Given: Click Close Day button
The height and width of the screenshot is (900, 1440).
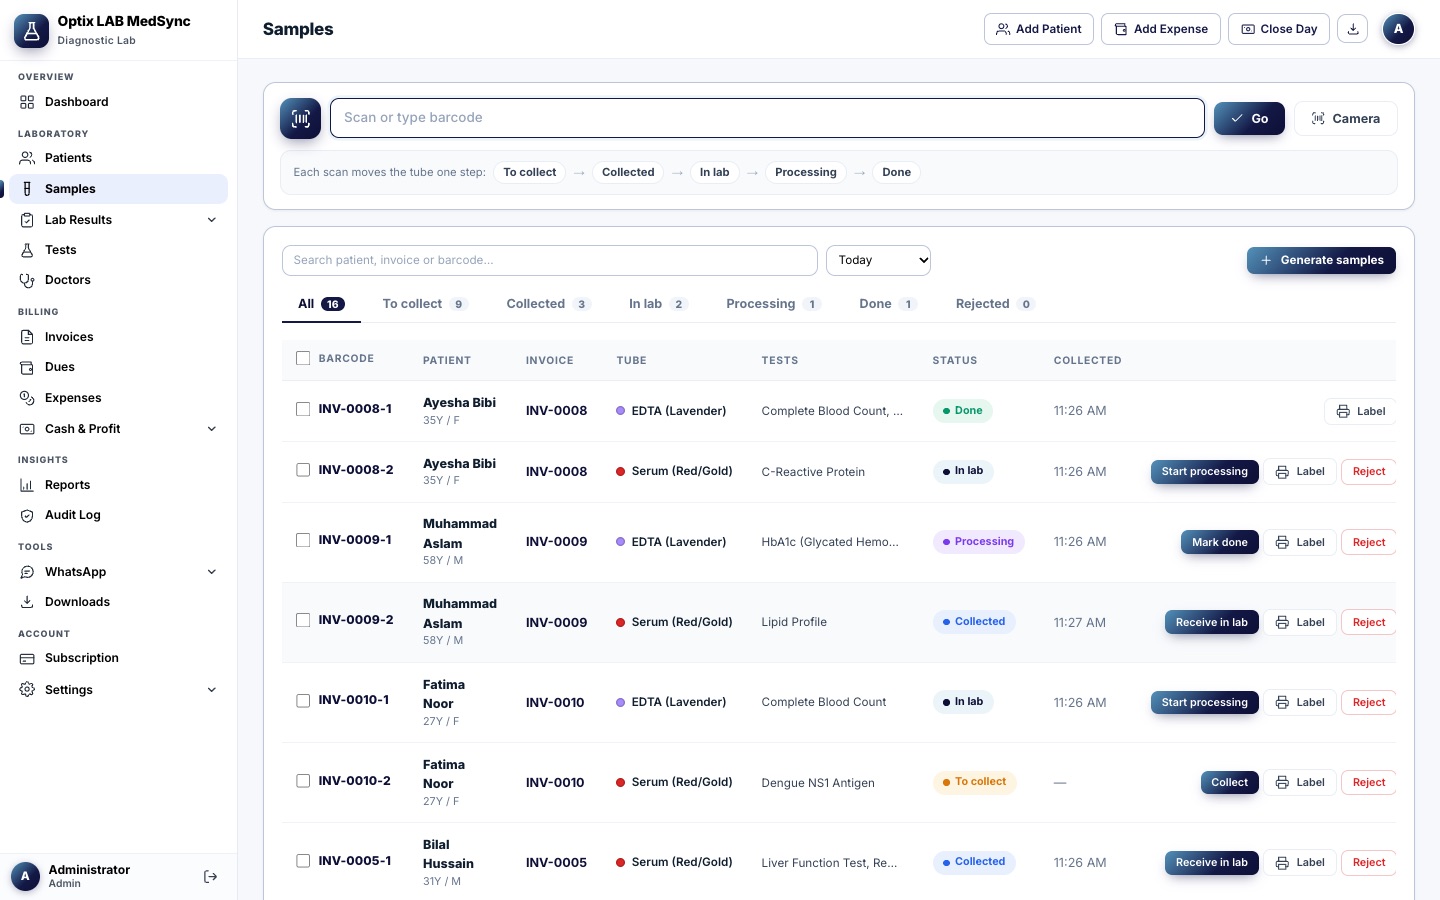Looking at the screenshot, I should click(1279, 29).
